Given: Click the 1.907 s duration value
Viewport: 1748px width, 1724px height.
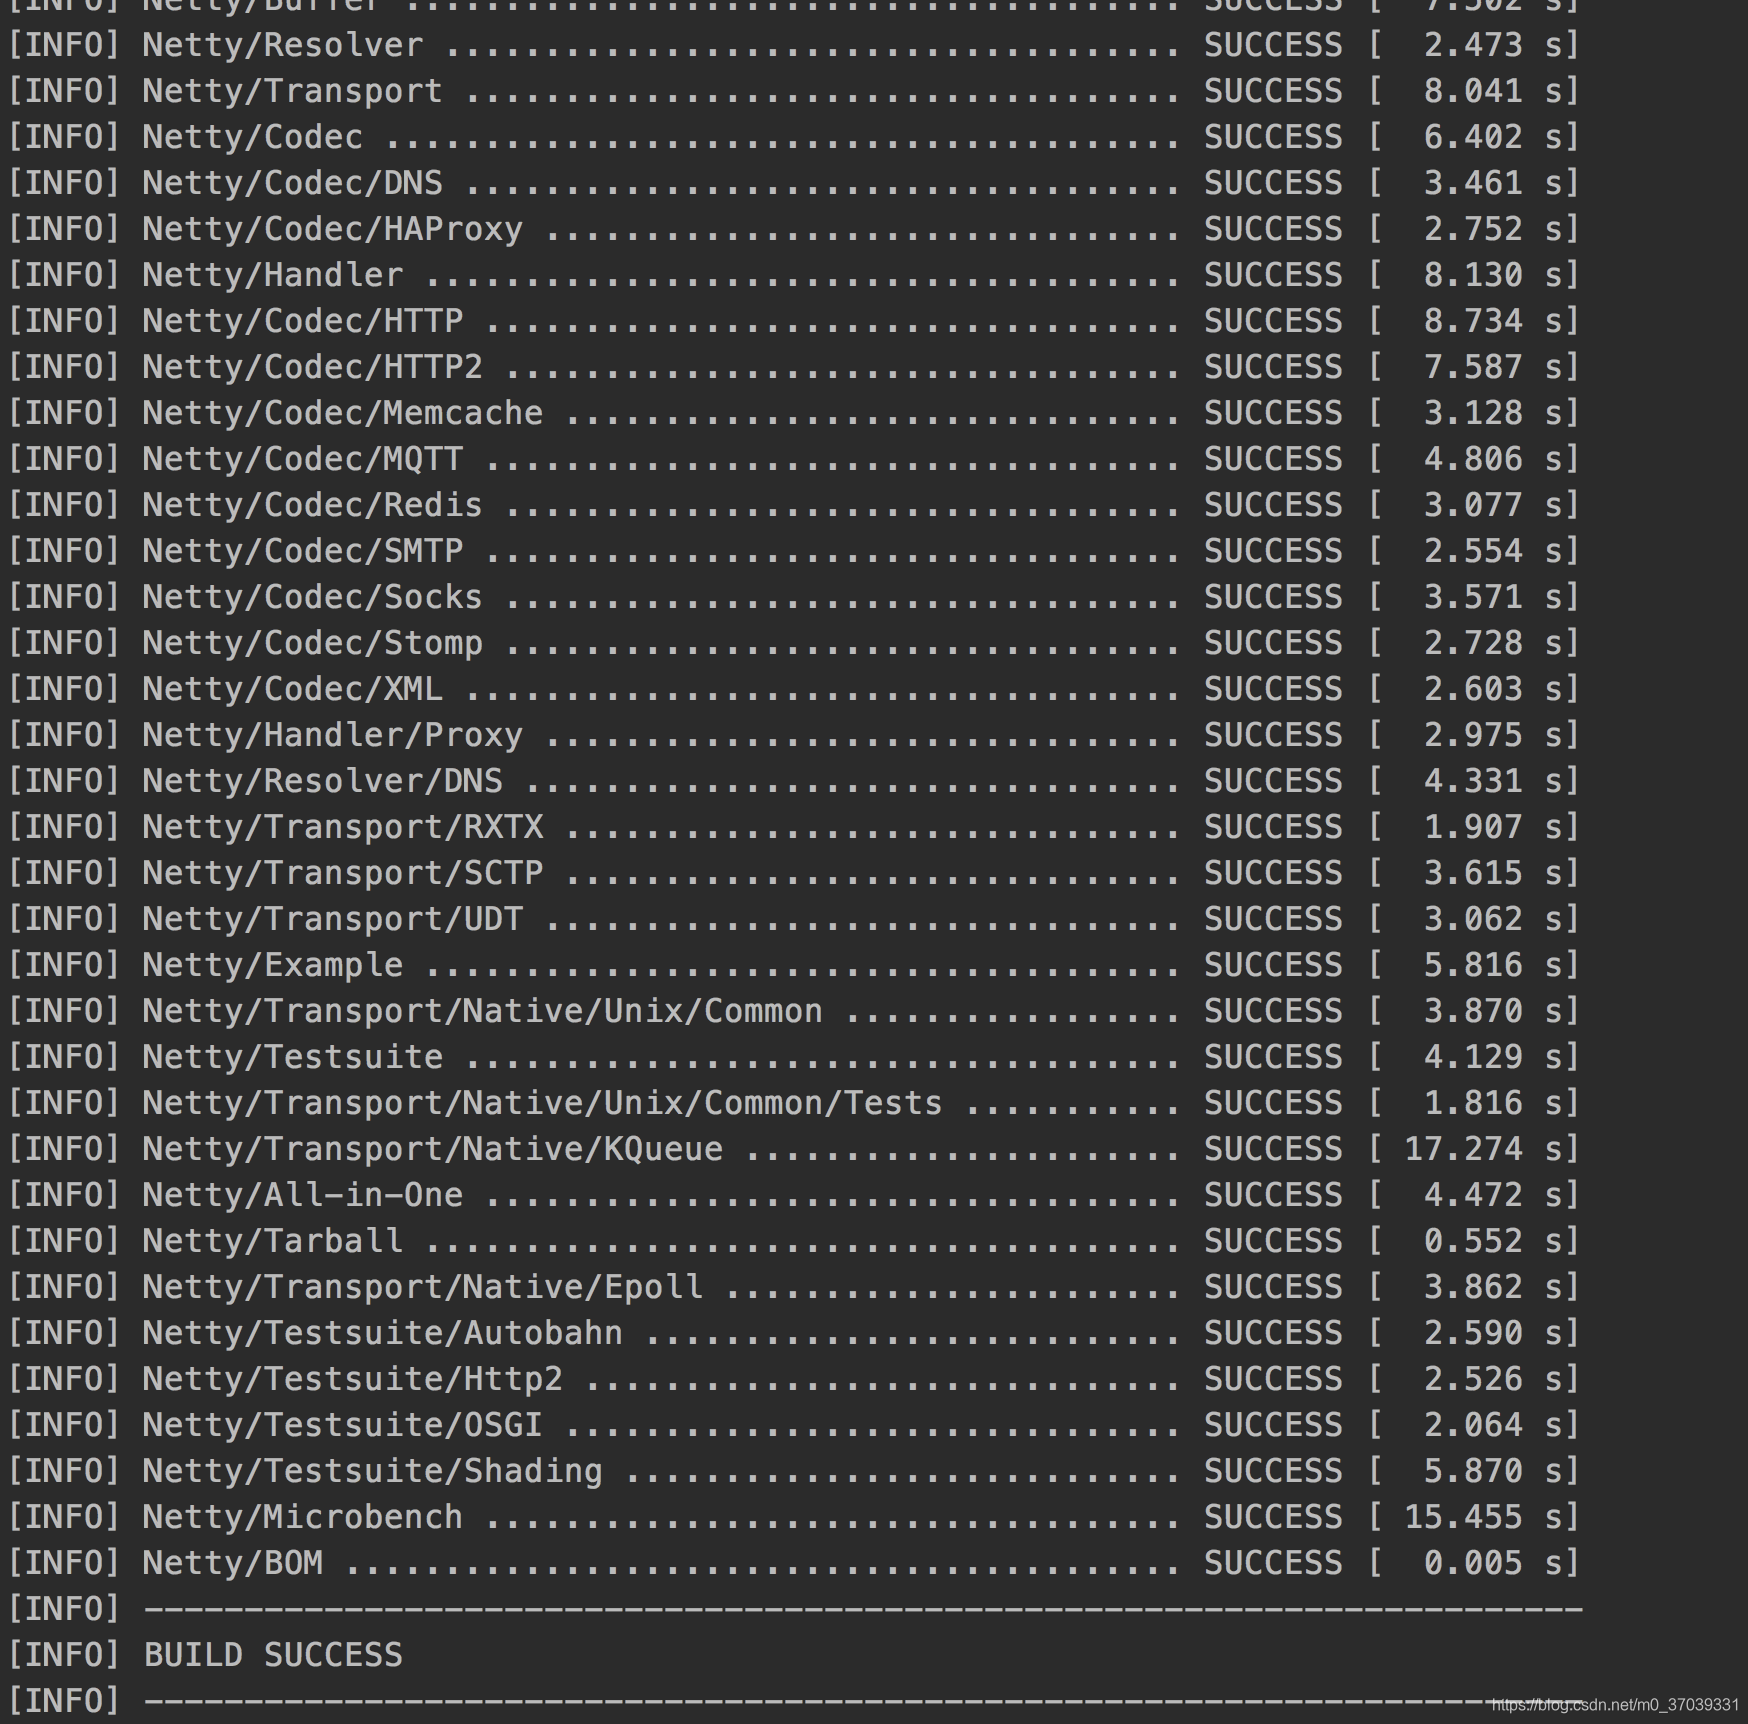Looking at the screenshot, I should [x=1493, y=827].
